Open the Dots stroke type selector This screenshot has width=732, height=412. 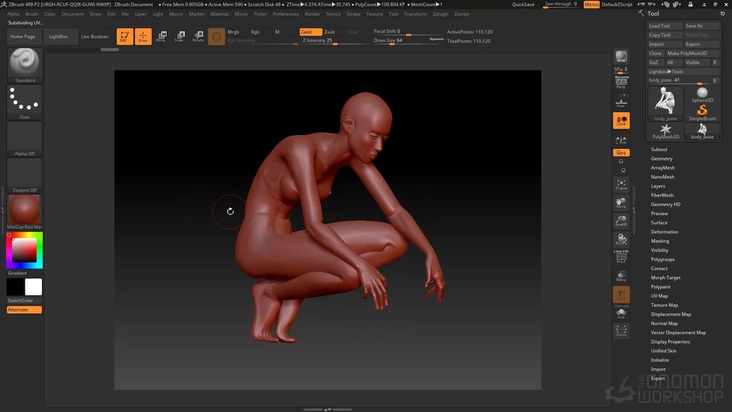click(25, 101)
